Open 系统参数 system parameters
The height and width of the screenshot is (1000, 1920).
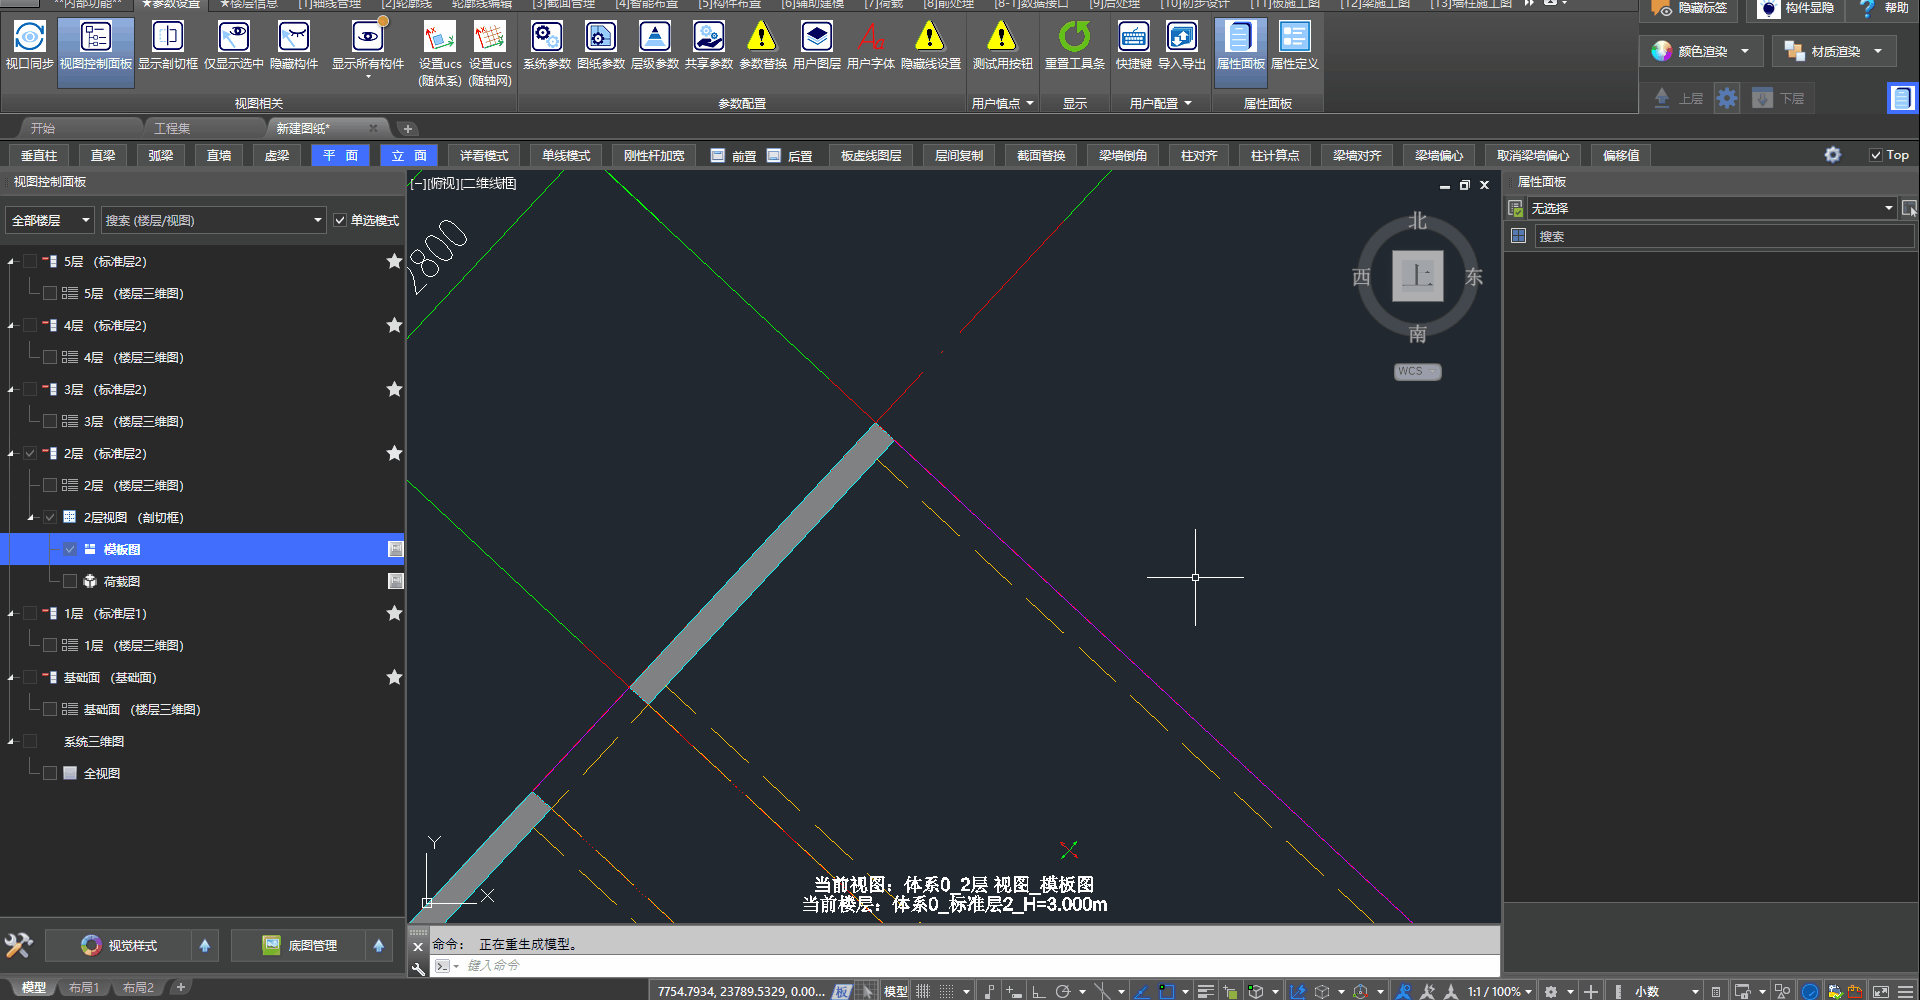(x=546, y=45)
